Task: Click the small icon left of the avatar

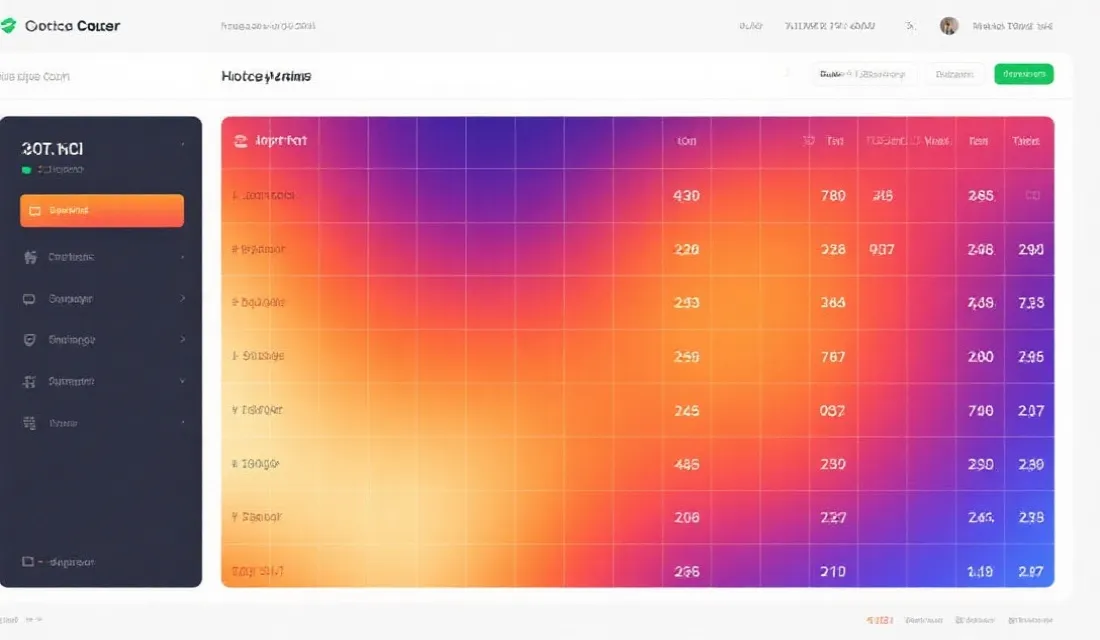Action: point(910,26)
